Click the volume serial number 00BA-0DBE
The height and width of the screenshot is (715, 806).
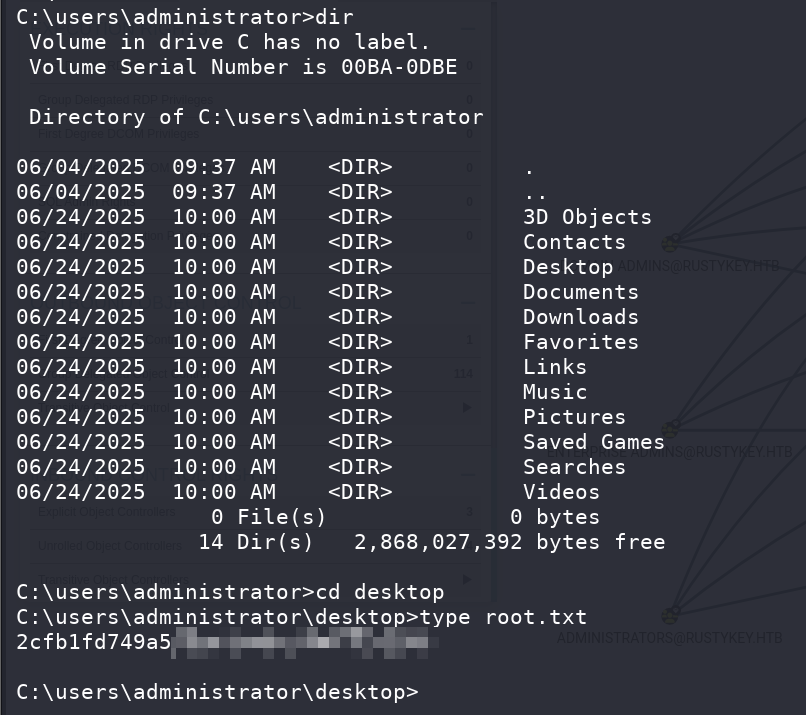[399, 67]
